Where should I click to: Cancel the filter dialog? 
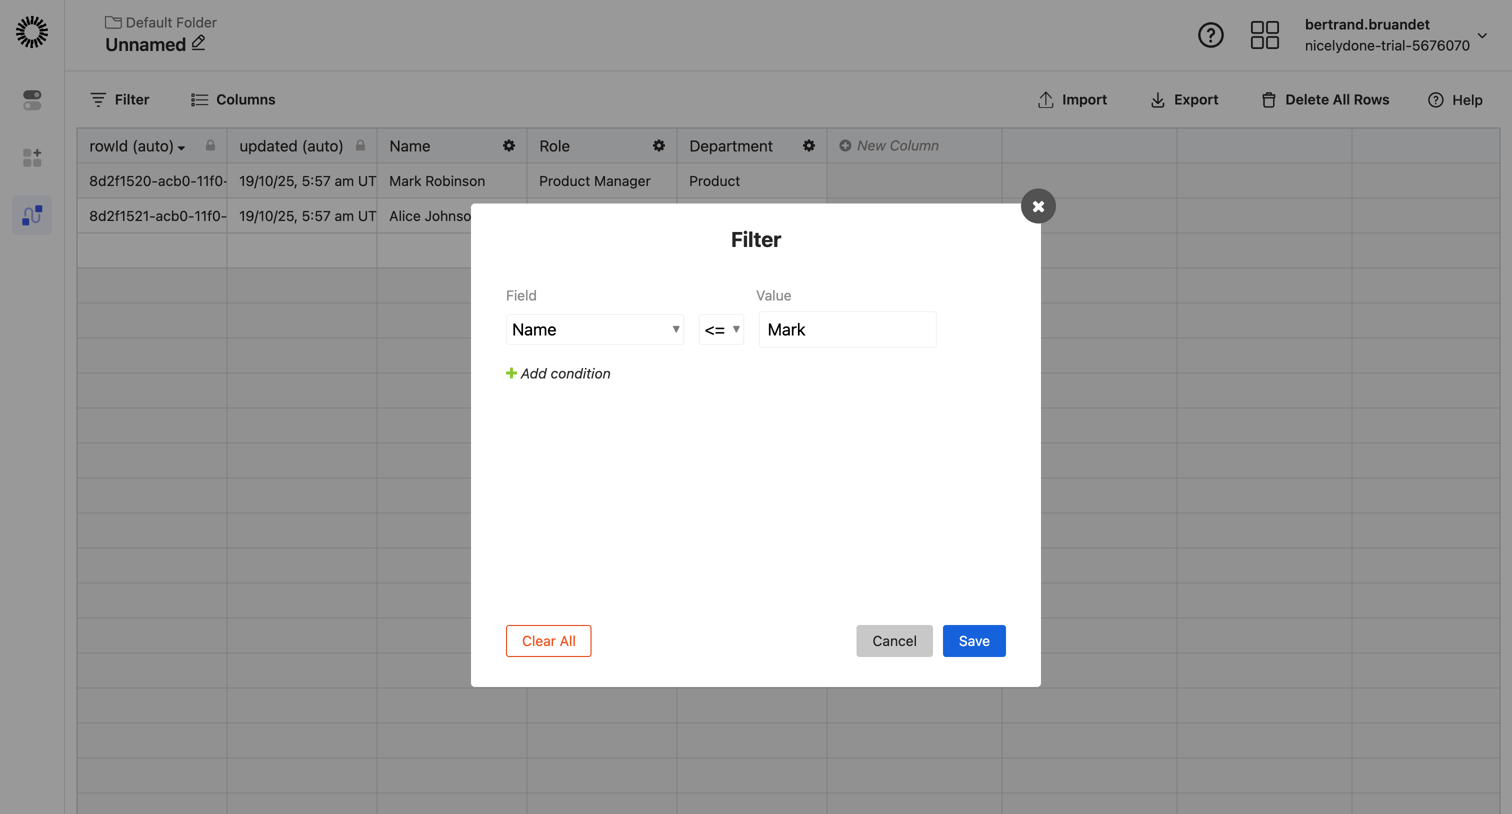pyautogui.click(x=894, y=641)
